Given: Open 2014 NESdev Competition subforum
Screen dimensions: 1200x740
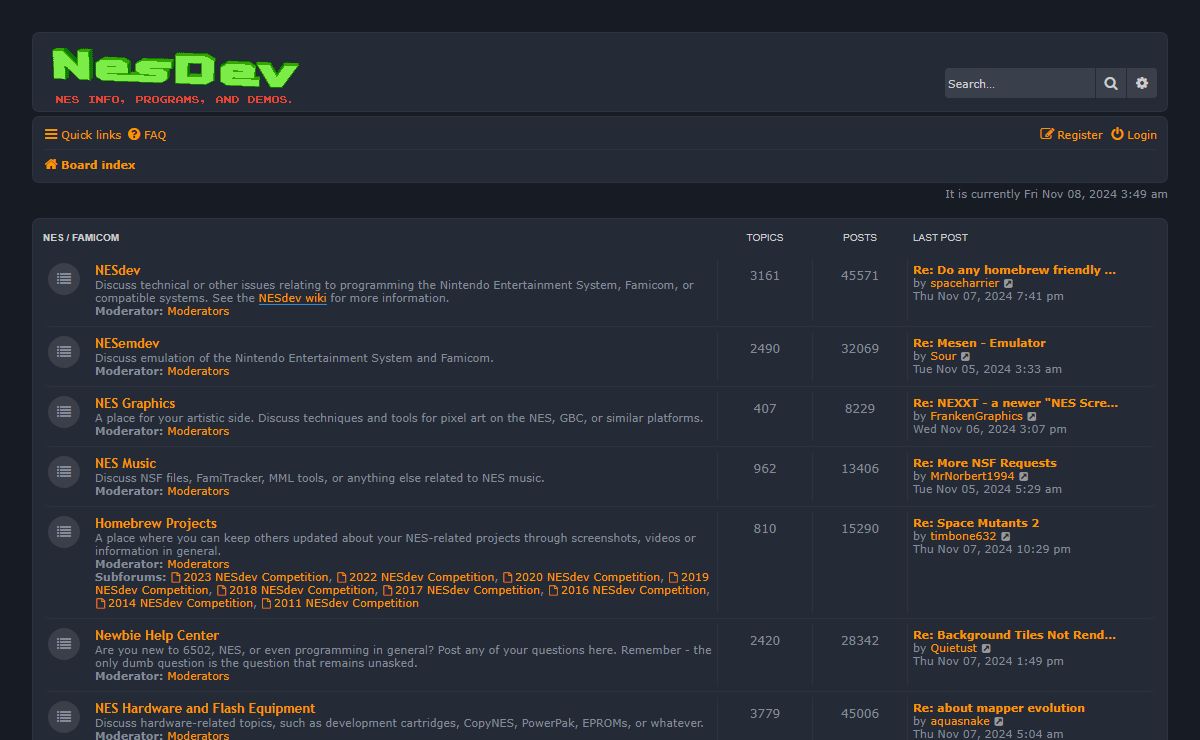Looking at the screenshot, I should (174, 603).
